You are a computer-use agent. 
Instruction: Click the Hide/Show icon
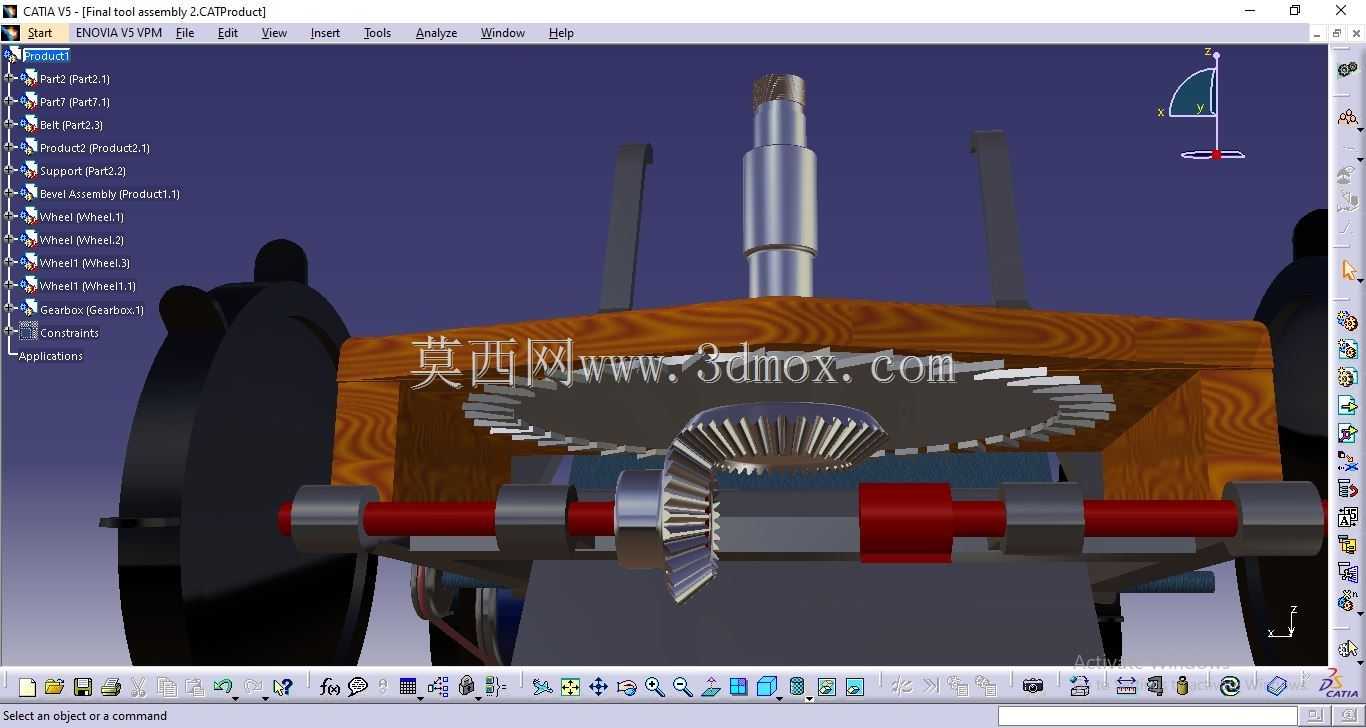click(x=826, y=687)
